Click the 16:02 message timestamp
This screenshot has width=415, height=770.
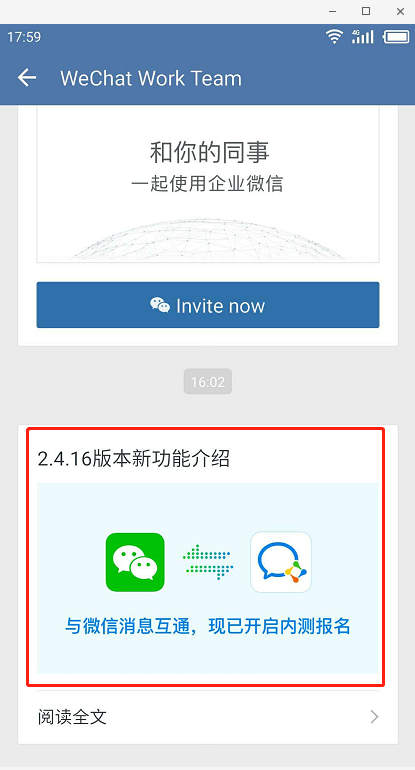coord(208,382)
